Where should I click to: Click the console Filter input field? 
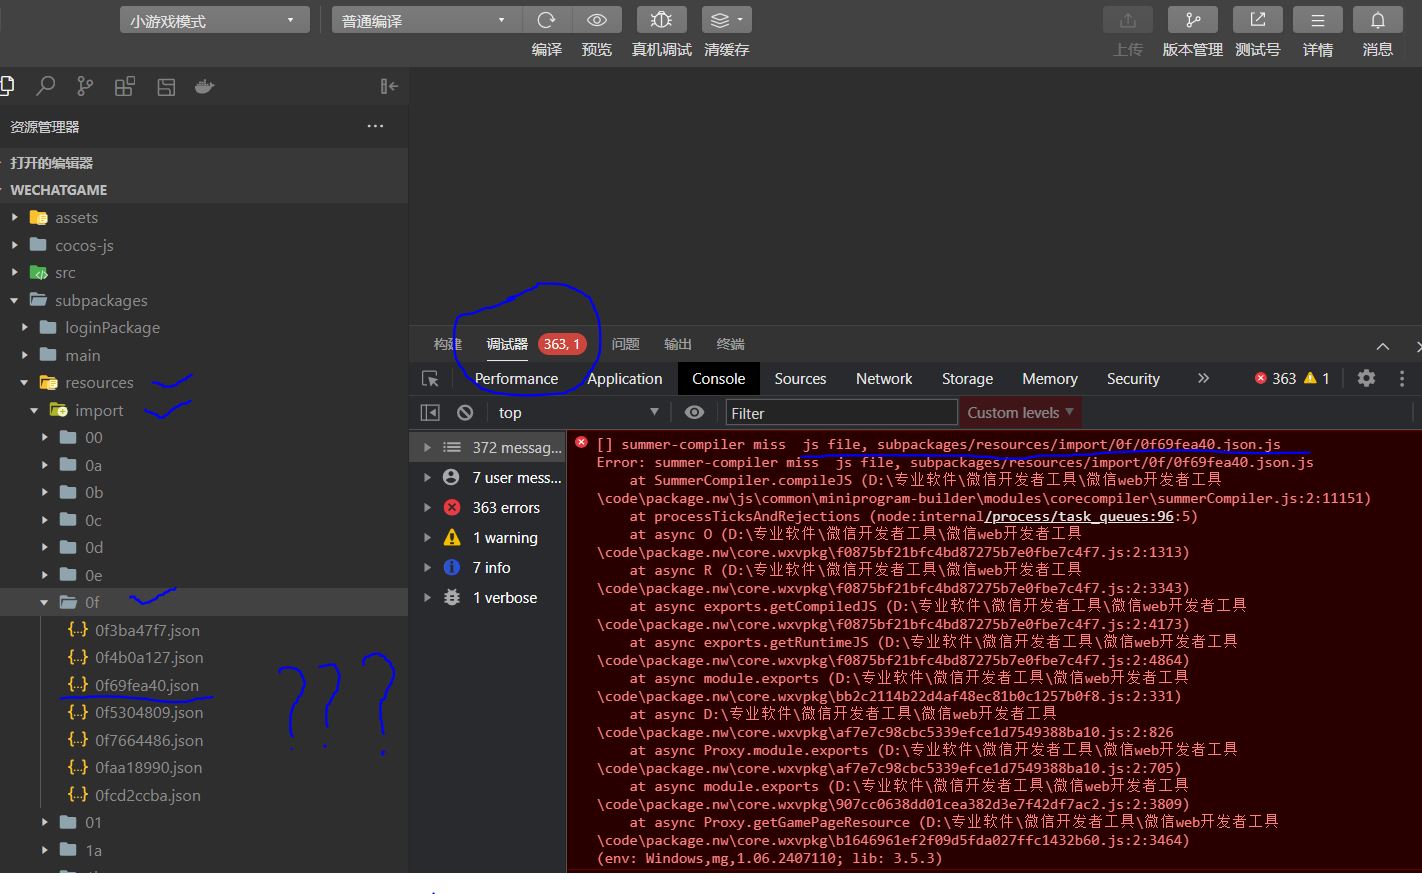840,413
